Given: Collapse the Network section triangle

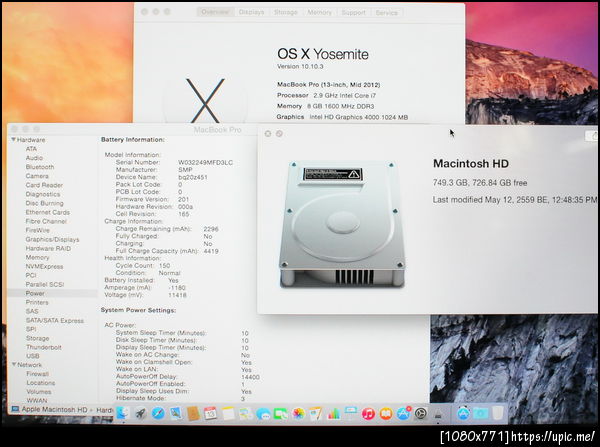Looking at the screenshot, I should (x=14, y=365).
